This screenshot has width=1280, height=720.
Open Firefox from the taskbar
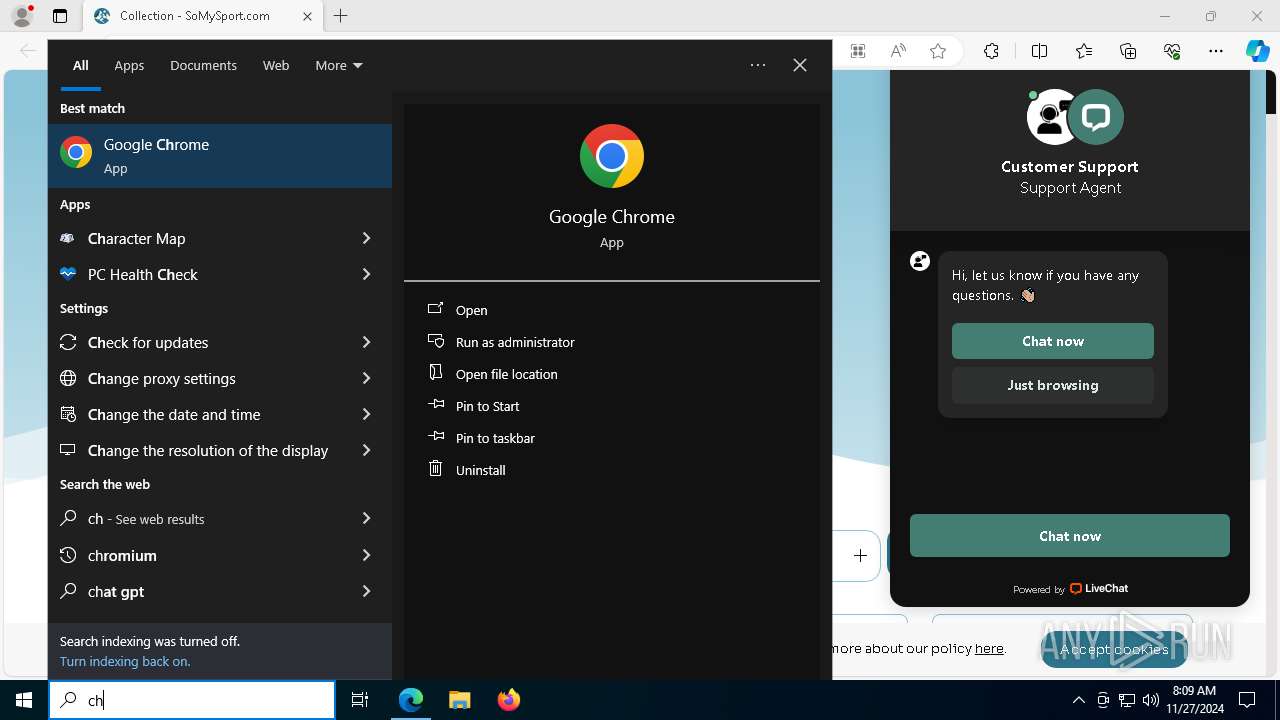click(509, 700)
